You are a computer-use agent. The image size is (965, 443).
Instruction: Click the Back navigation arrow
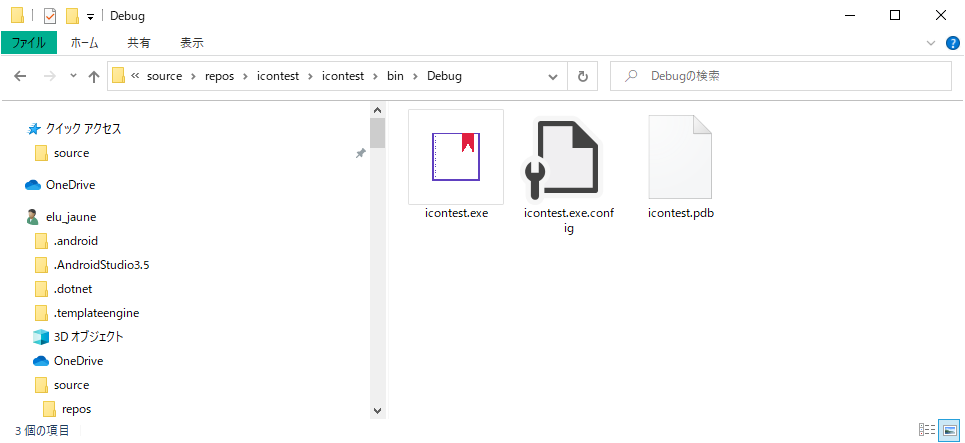pyautogui.click(x=20, y=76)
